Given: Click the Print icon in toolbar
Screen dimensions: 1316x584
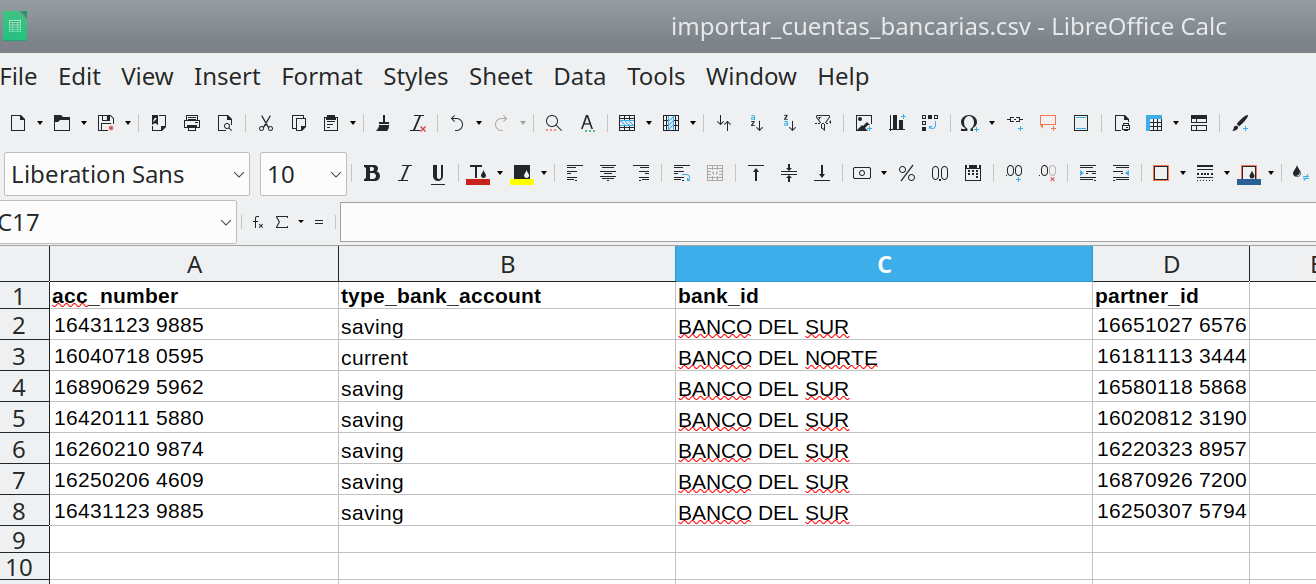Looking at the screenshot, I should [192, 123].
